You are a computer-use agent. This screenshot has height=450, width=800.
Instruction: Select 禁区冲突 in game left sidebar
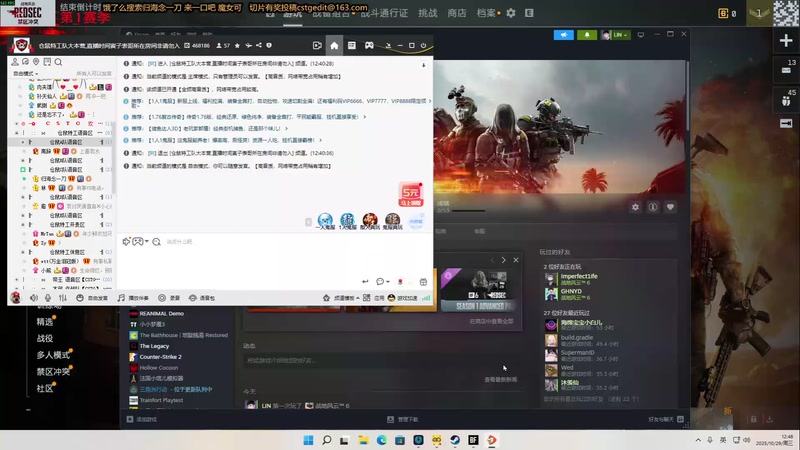coord(53,371)
